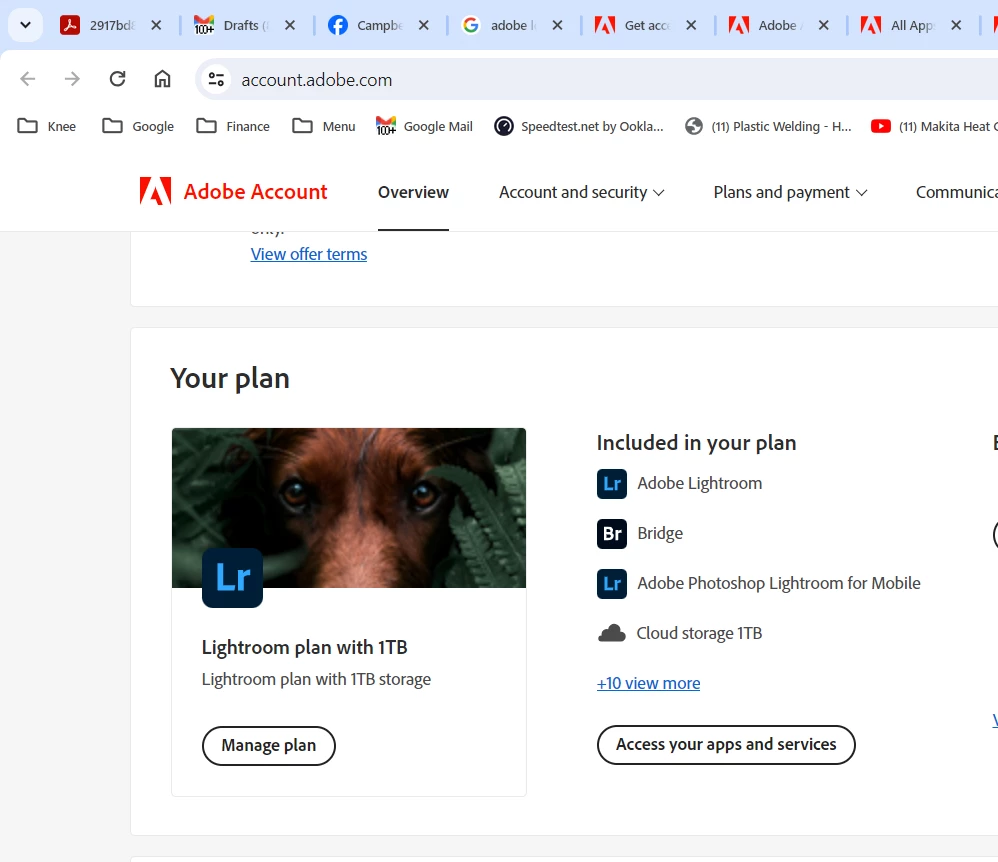Image resolution: width=998 pixels, height=862 pixels.
Task: Click the Adobe Lightroom text label
Action: coord(699,483)
